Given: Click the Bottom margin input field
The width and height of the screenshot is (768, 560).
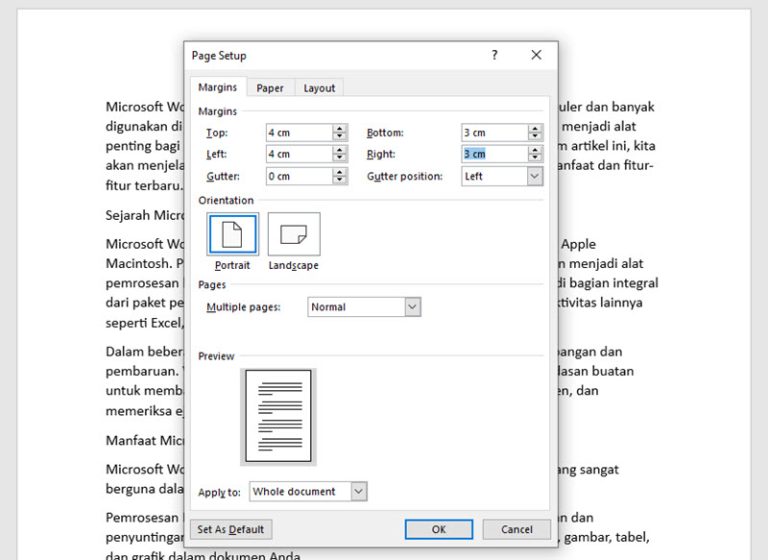Looking at the screenshot, I should click(x=495, y=133).
